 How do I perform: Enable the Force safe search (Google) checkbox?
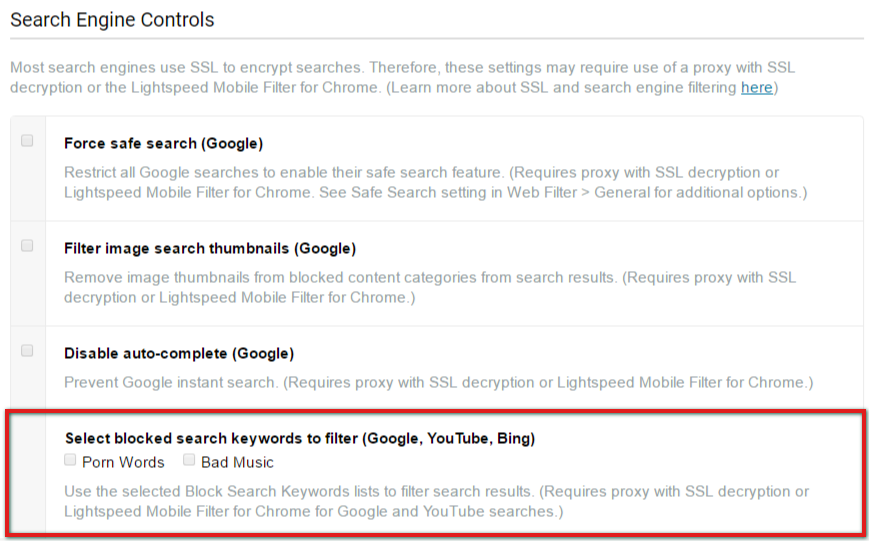[x=27, y=140]
